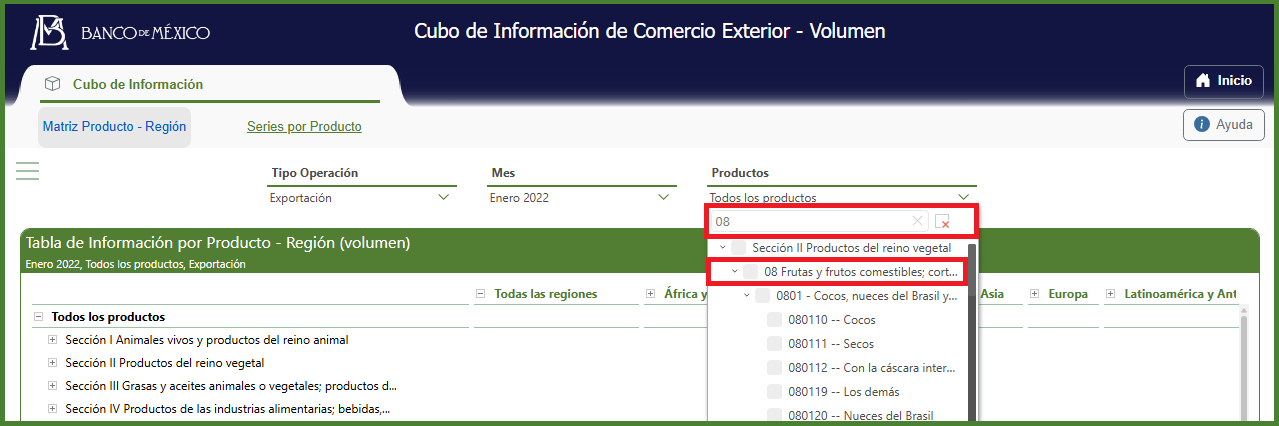Open the Tipo Operación dropdown
Screen dimensions: 1279x426
pyautogui.click(x=363, y=198)
